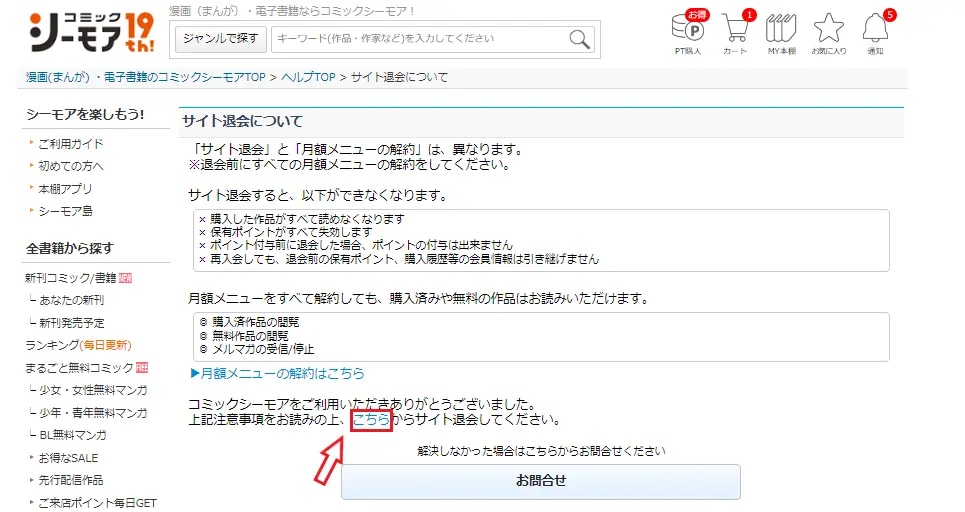Open the shopping cart icon

[x=735, y=31]
